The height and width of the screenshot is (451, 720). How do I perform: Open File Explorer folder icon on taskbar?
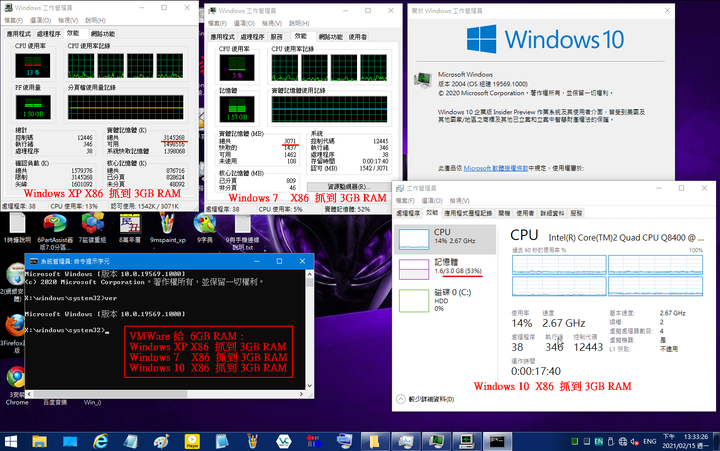[39, 442]
